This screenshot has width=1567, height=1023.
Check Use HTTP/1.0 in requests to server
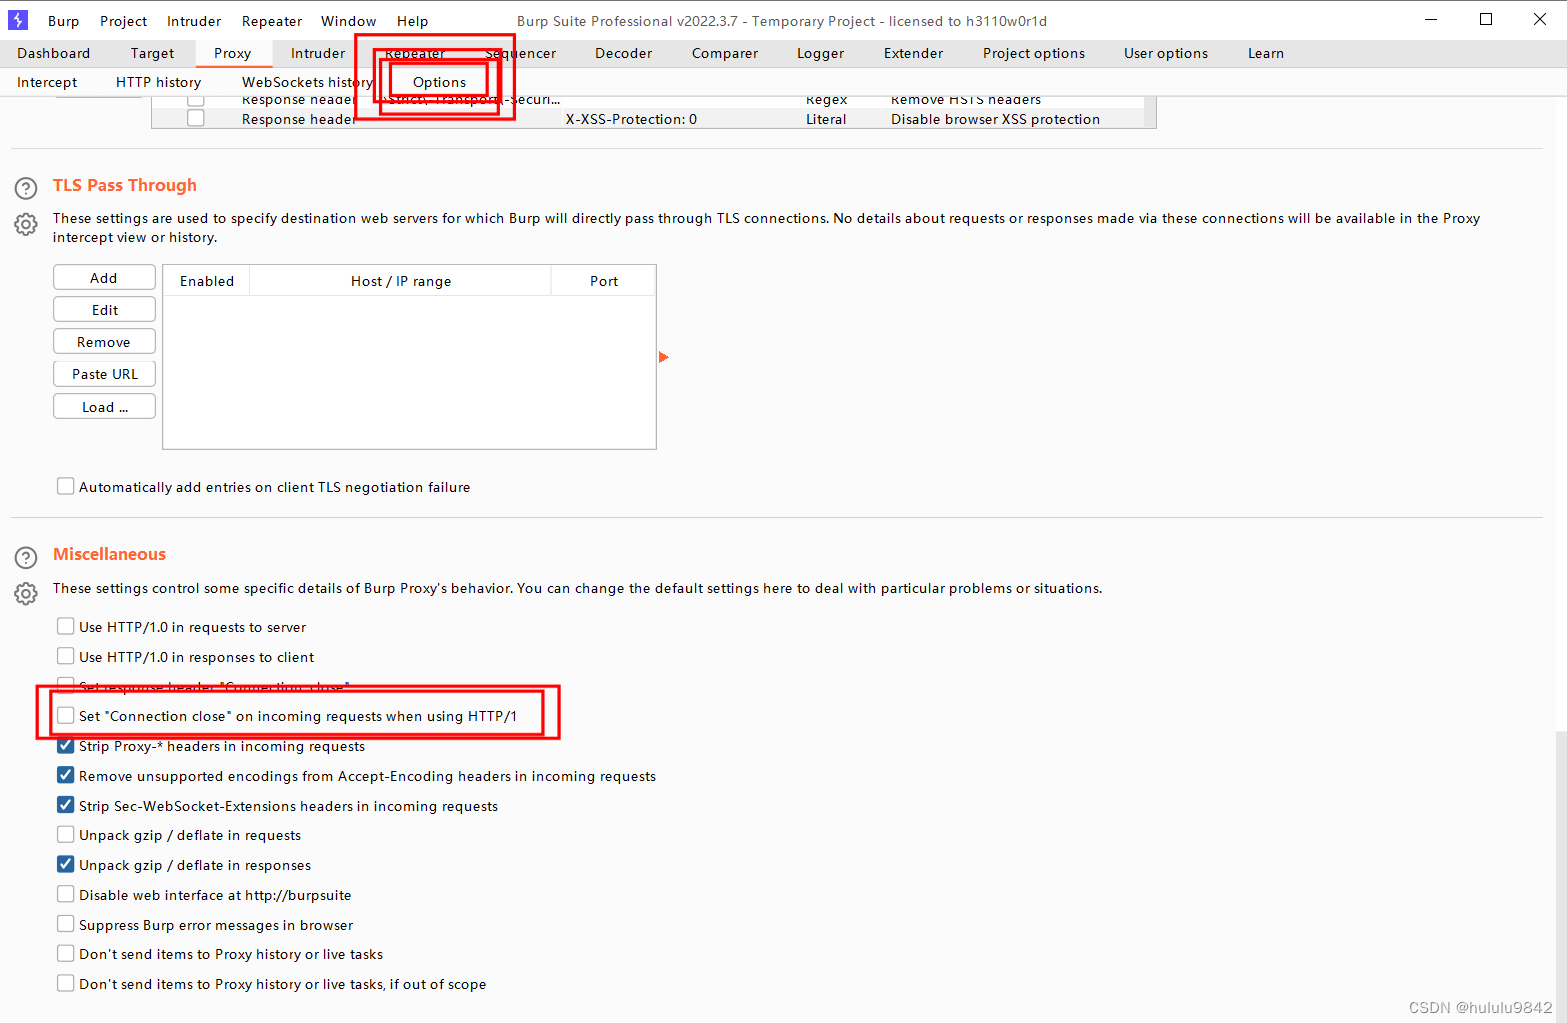point(66,626)
